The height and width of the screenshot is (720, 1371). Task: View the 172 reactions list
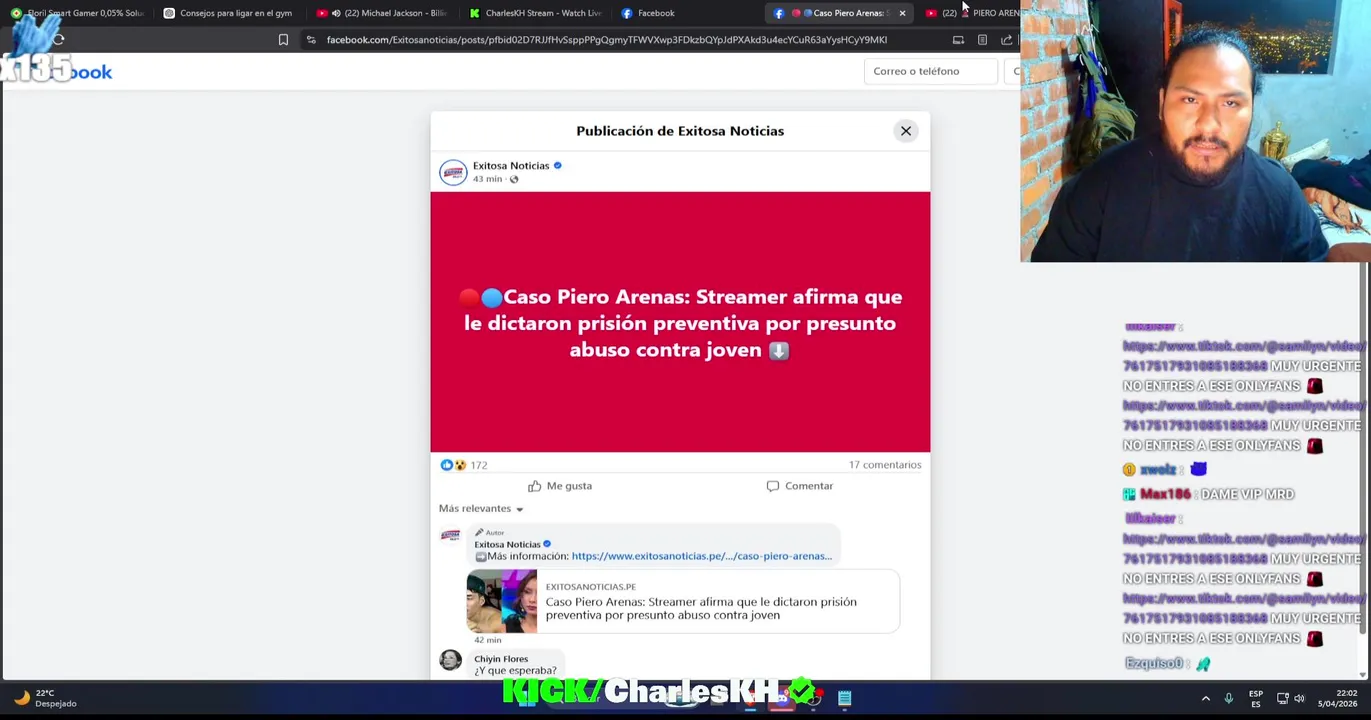coord(479,465)
